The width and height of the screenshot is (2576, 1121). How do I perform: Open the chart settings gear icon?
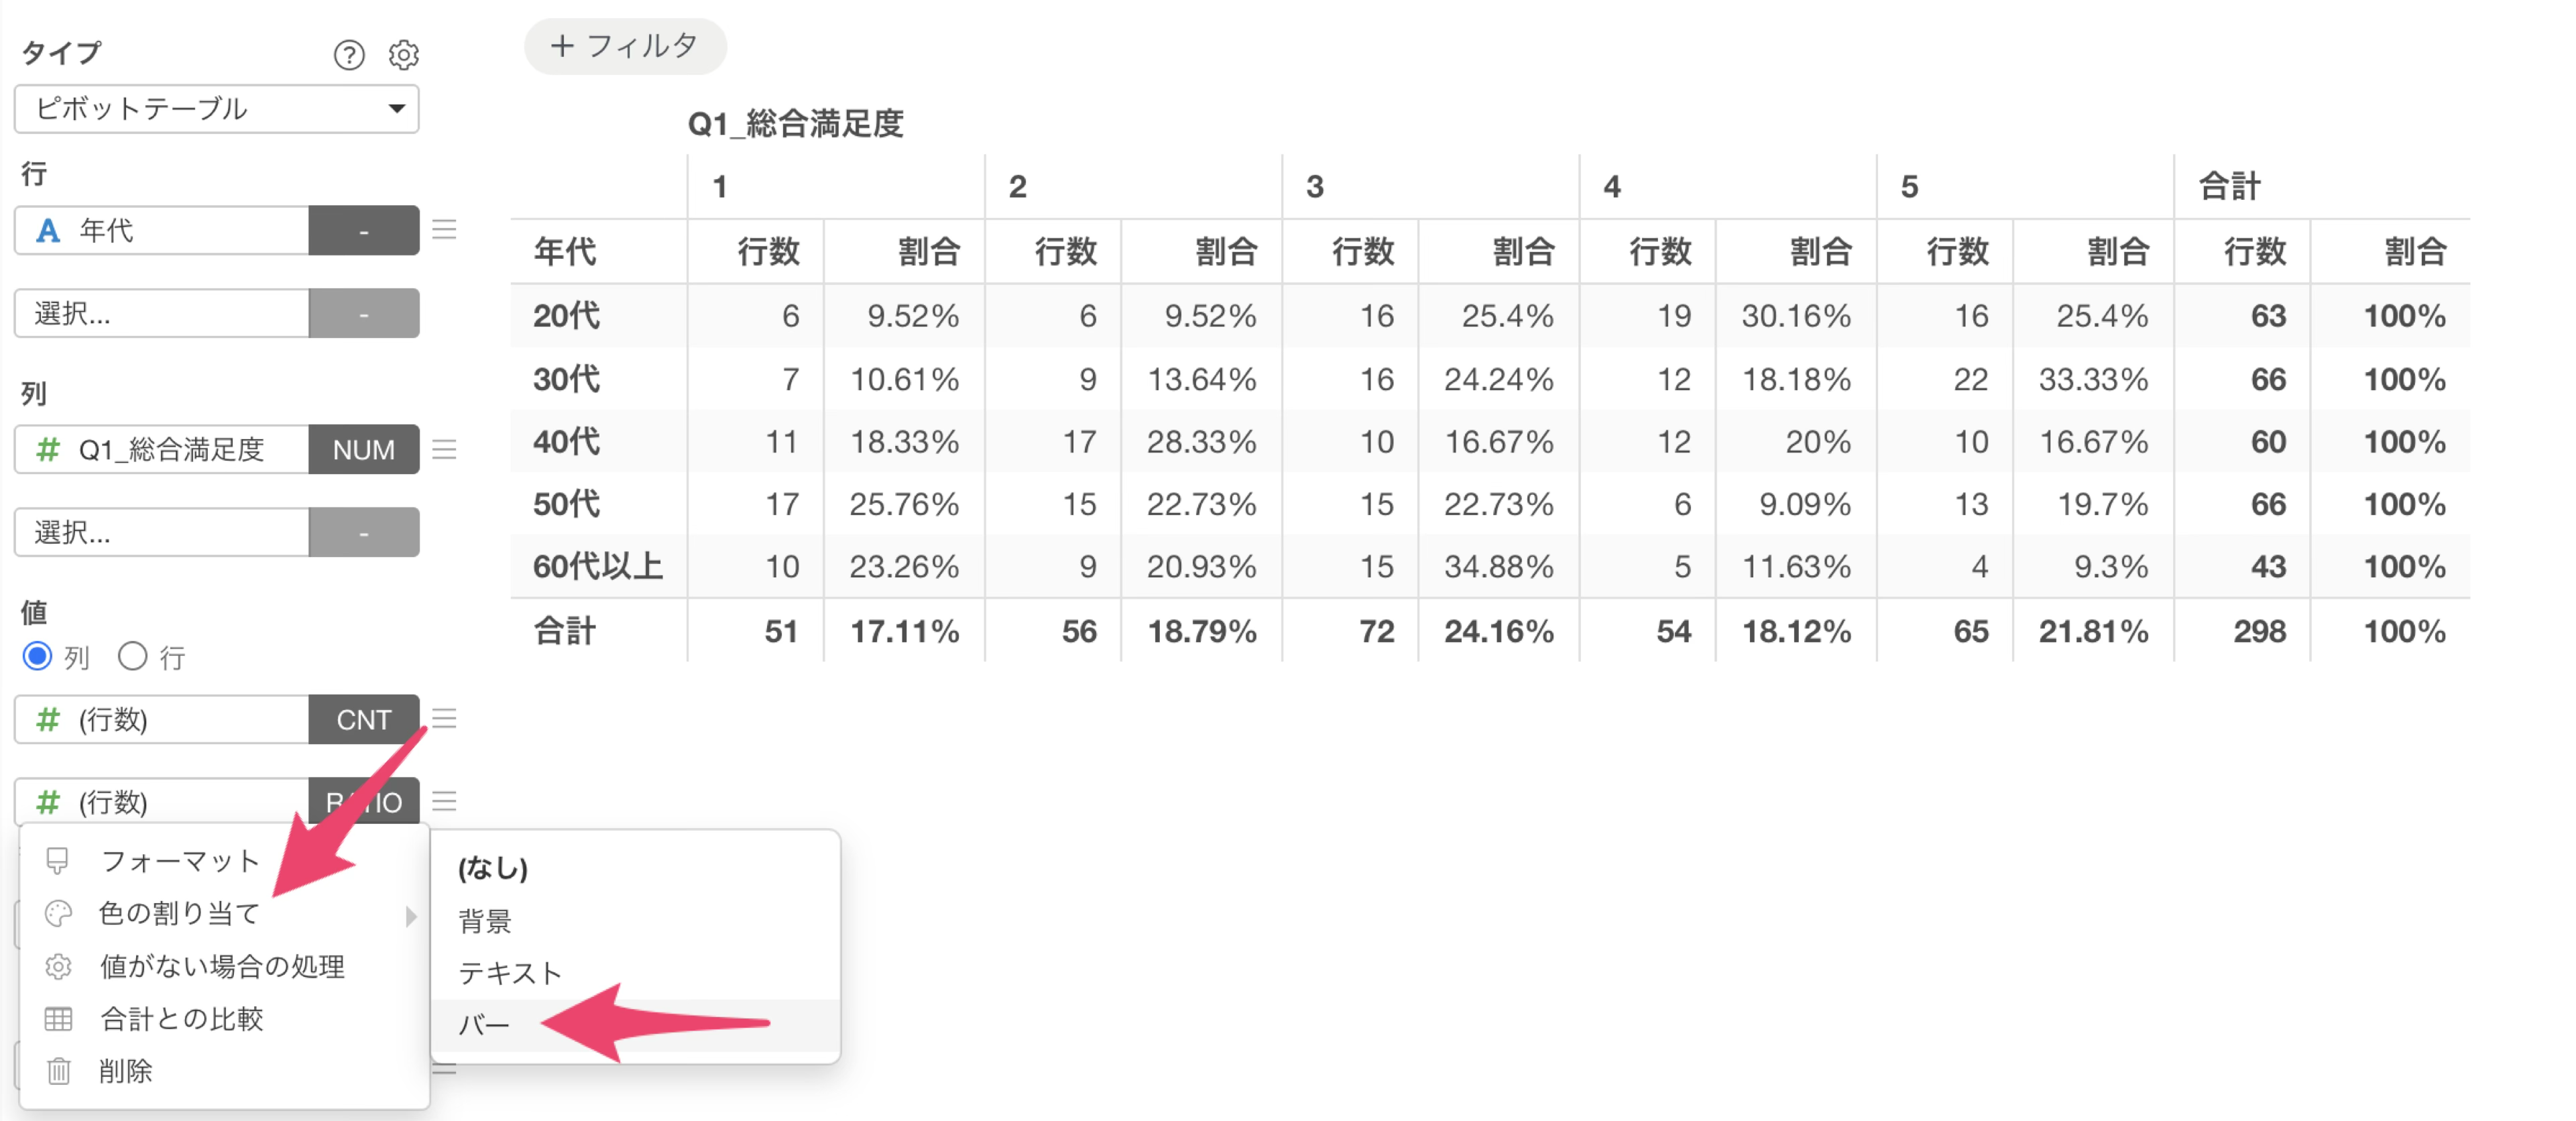coord(404,54)
